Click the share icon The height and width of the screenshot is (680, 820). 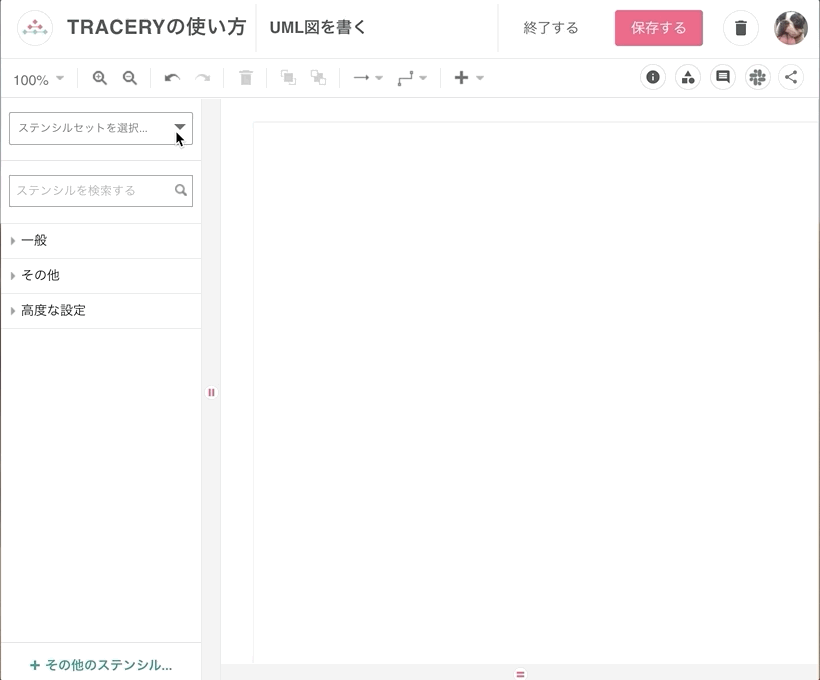click(791, 77)
